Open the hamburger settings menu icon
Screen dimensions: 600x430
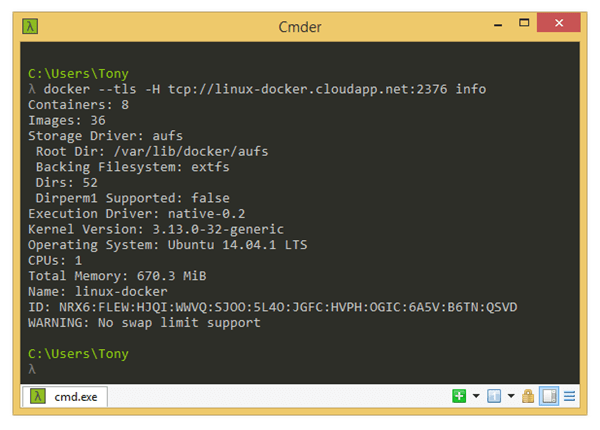click(569, 396)
